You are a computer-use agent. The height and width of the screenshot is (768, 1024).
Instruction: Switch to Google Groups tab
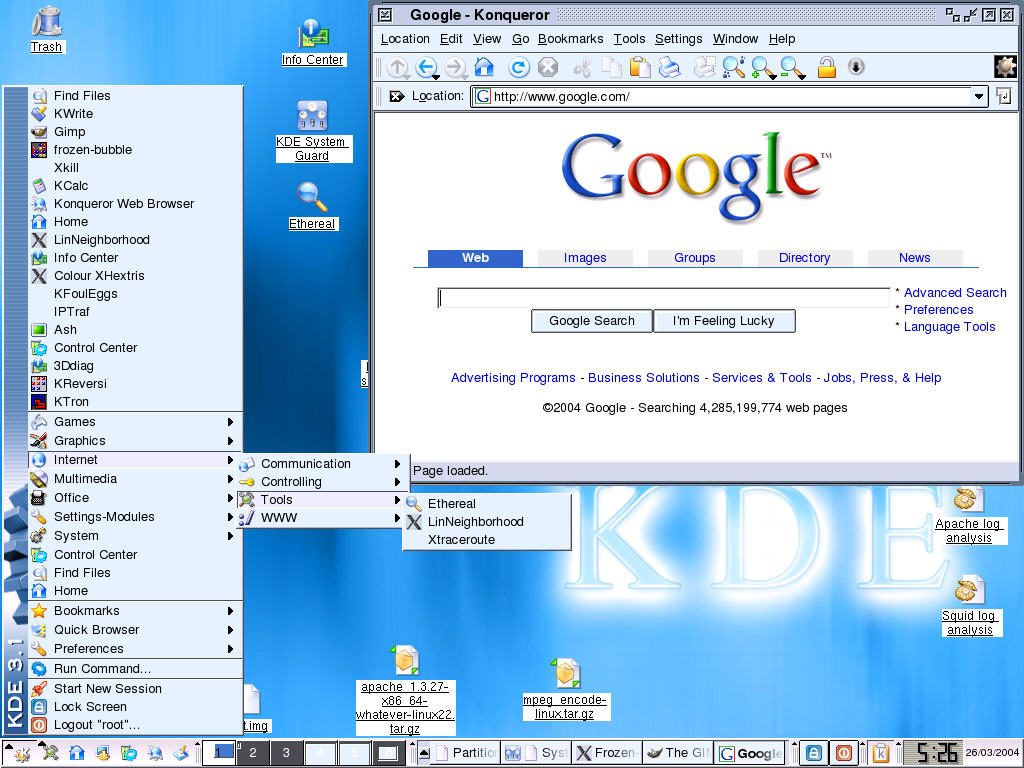click(x=695, y=258)
